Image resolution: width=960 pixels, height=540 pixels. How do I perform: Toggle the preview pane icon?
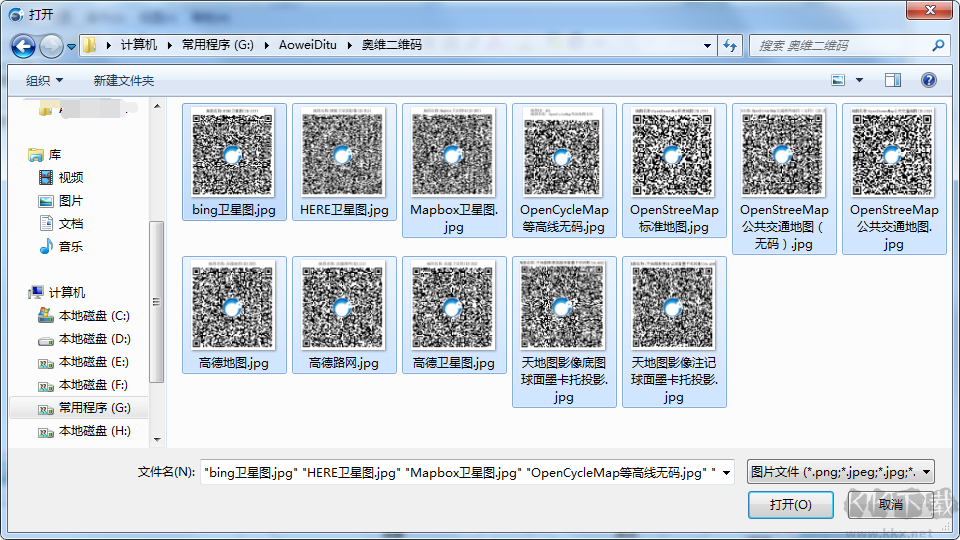point(892,80)
